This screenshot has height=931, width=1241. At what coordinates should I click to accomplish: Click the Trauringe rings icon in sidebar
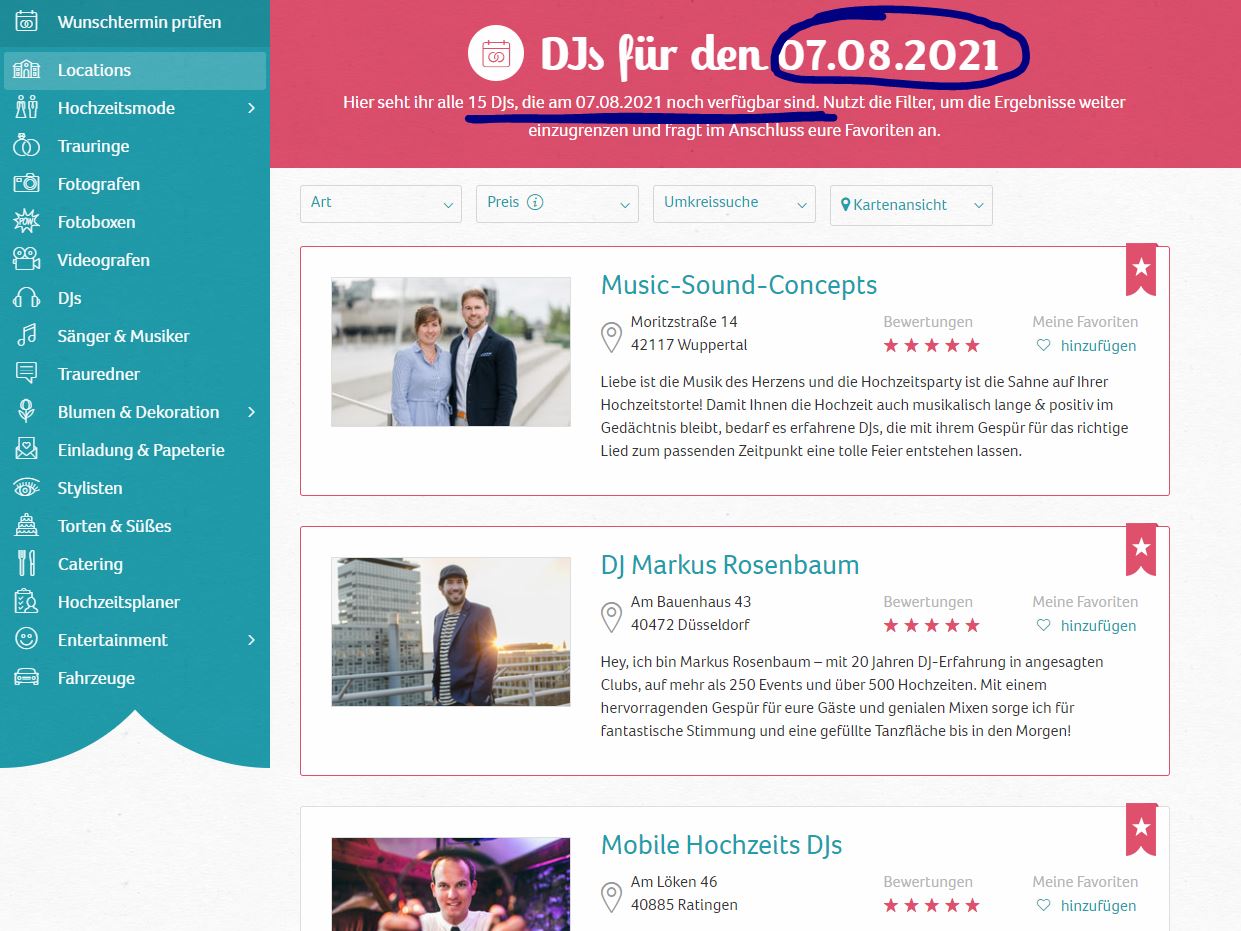pos(26,146)
